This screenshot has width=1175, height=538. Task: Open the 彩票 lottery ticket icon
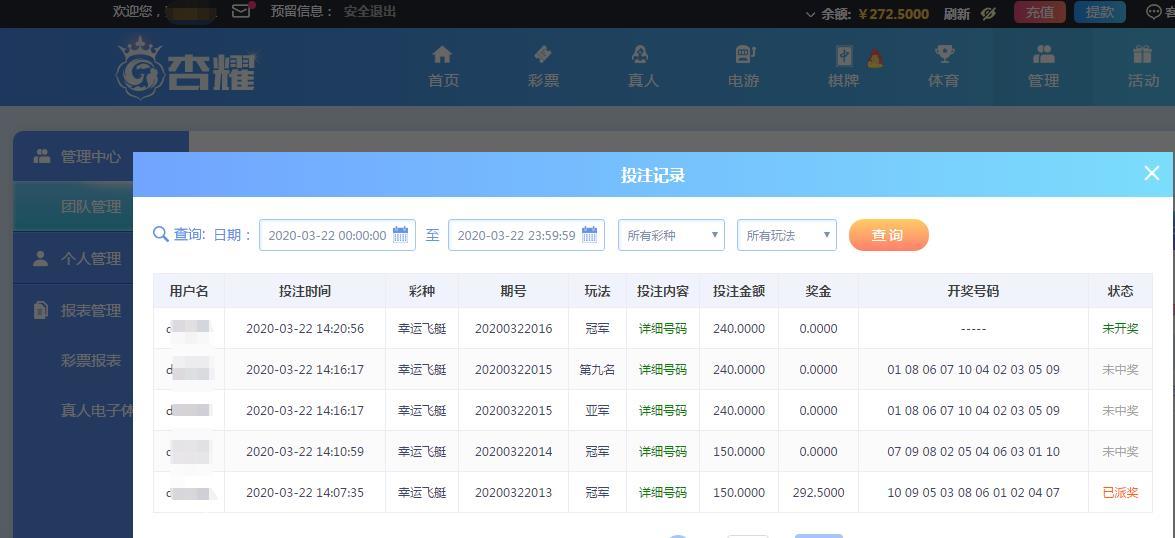[543, 55]
